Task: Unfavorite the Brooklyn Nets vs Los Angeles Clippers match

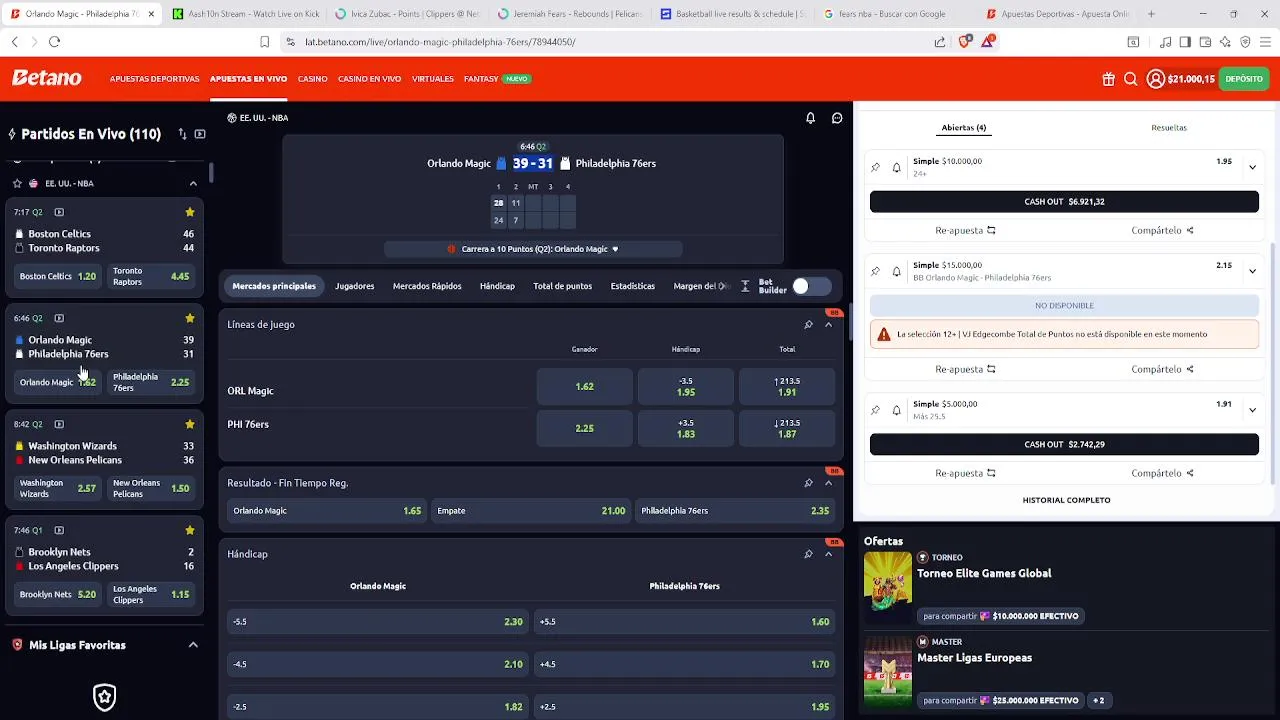Action: [190, 530]
